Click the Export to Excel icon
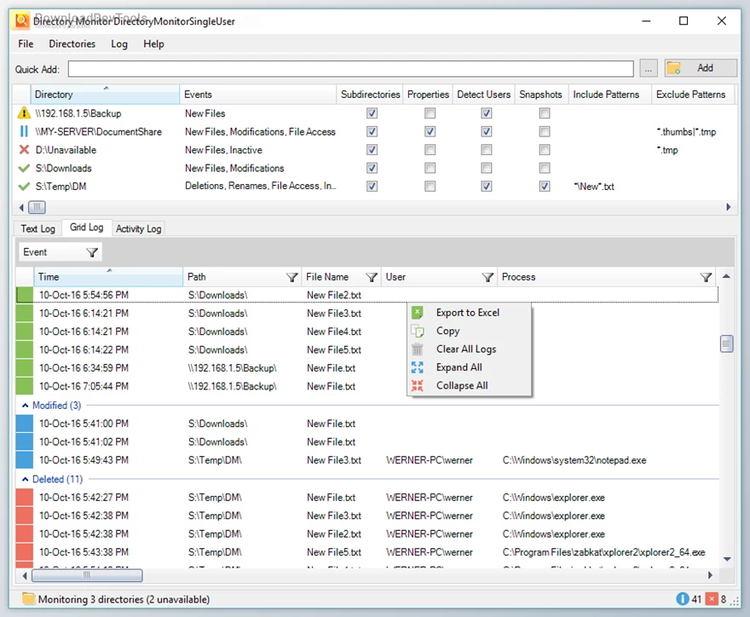This screenshot has width=750, height=617. point(418,313)
